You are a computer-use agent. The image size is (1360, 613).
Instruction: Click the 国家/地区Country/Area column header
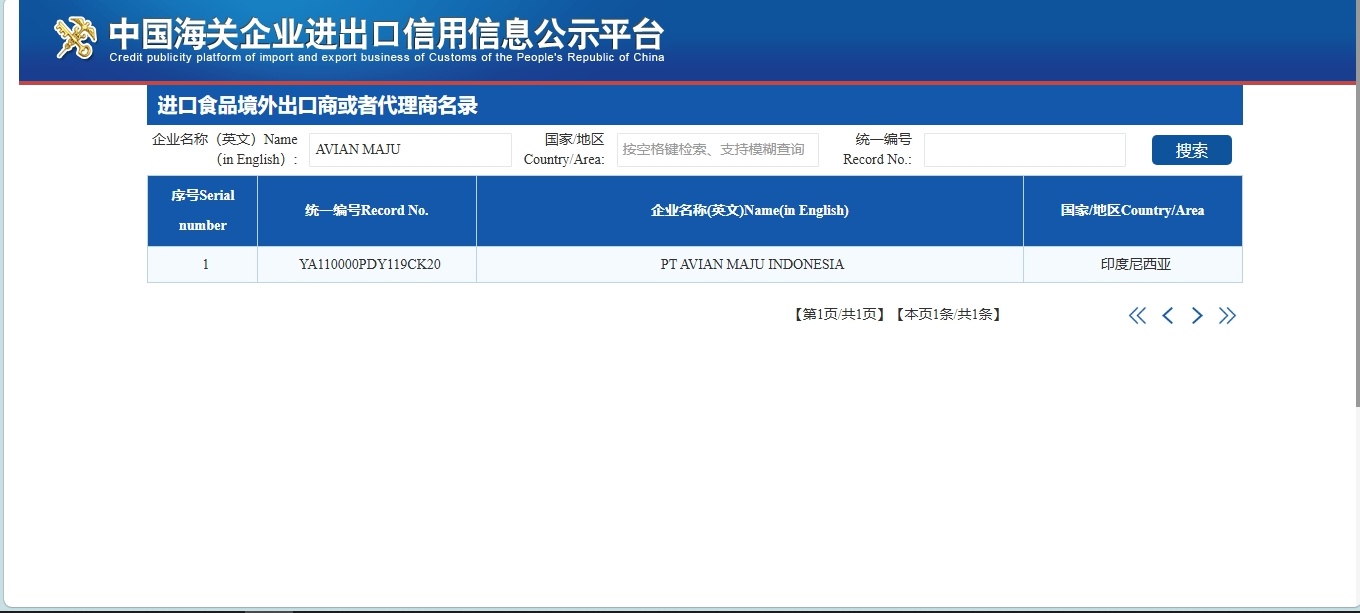coord(1133,211)
